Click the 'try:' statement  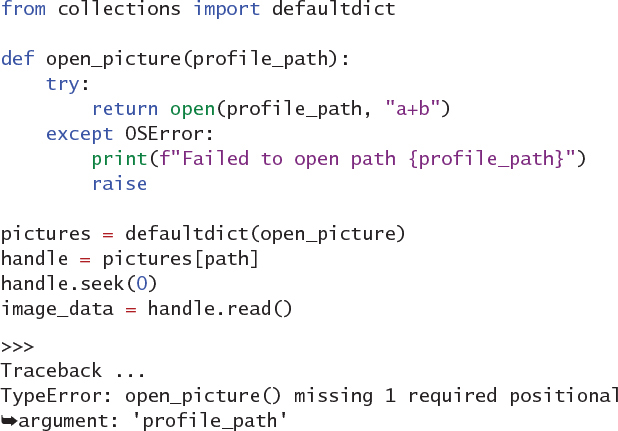(69, 83)
